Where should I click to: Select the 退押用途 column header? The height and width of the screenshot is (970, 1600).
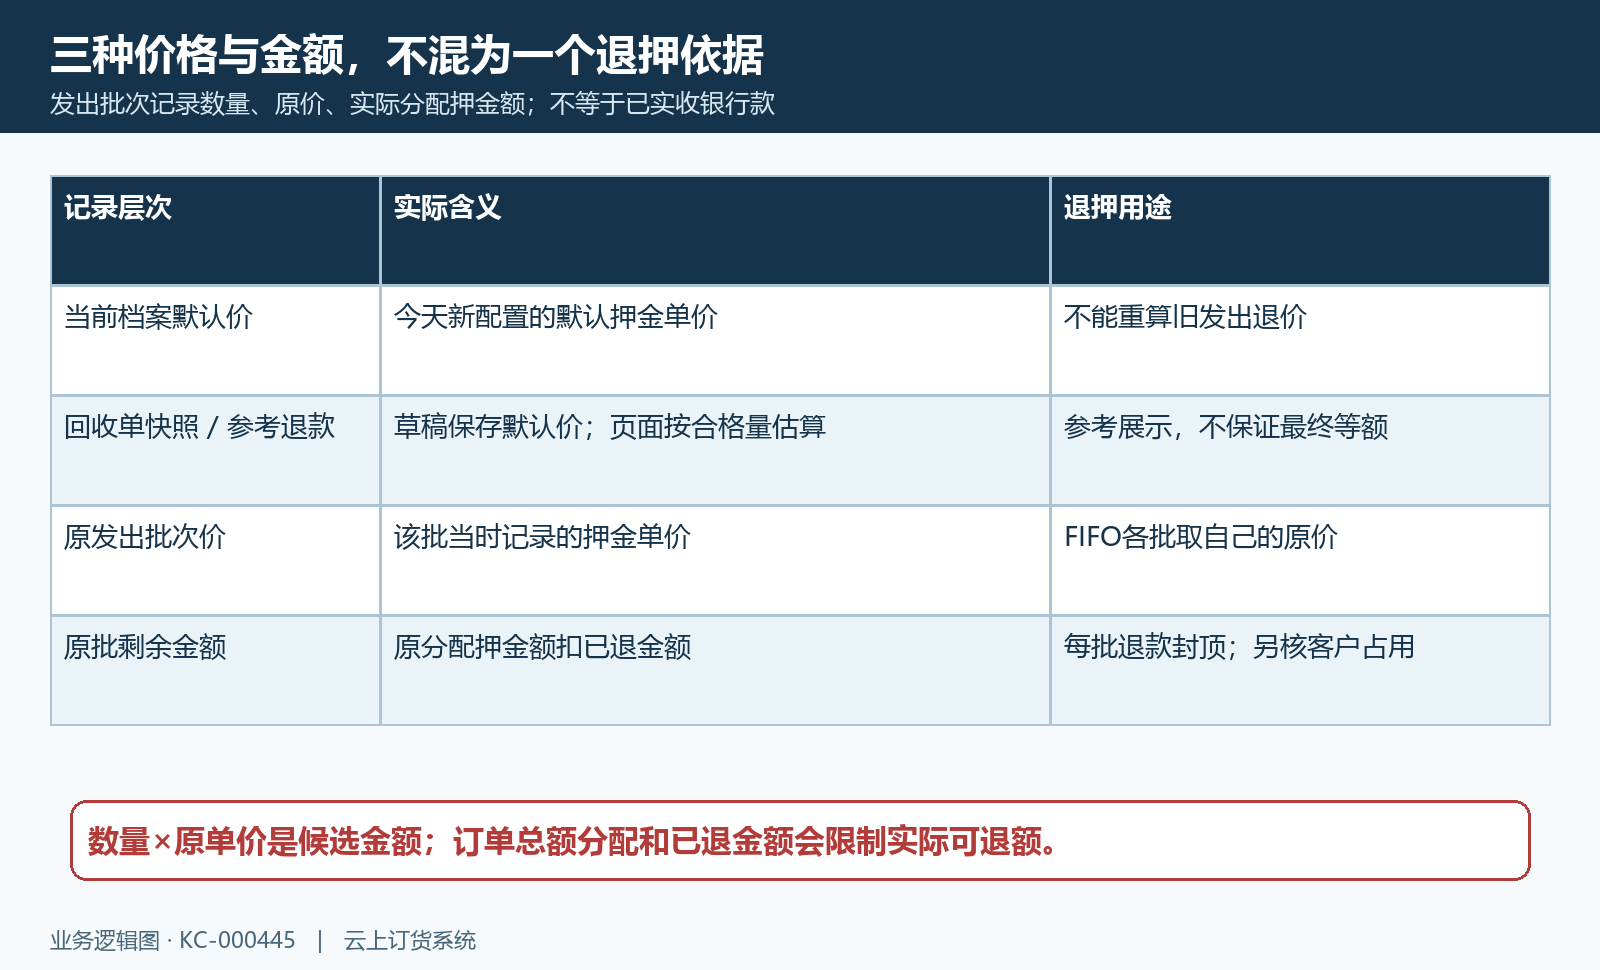1300,231
